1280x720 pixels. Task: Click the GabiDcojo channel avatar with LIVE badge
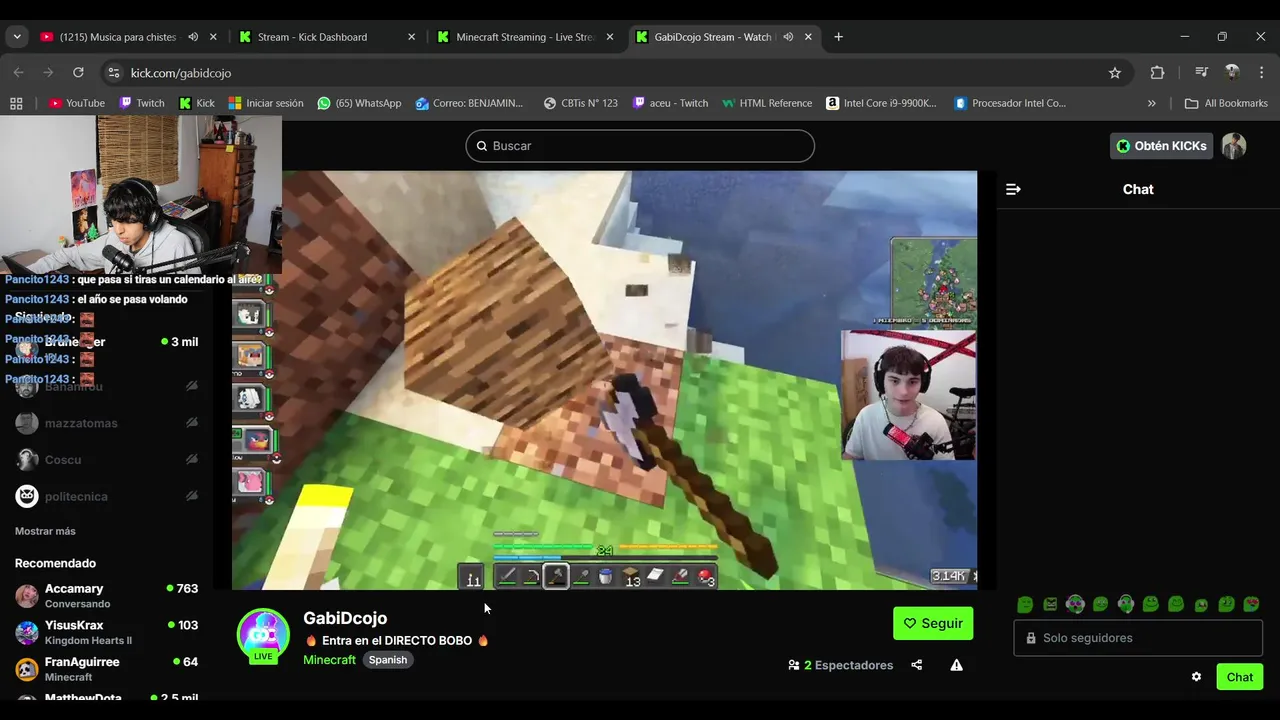tap(263, 635)
